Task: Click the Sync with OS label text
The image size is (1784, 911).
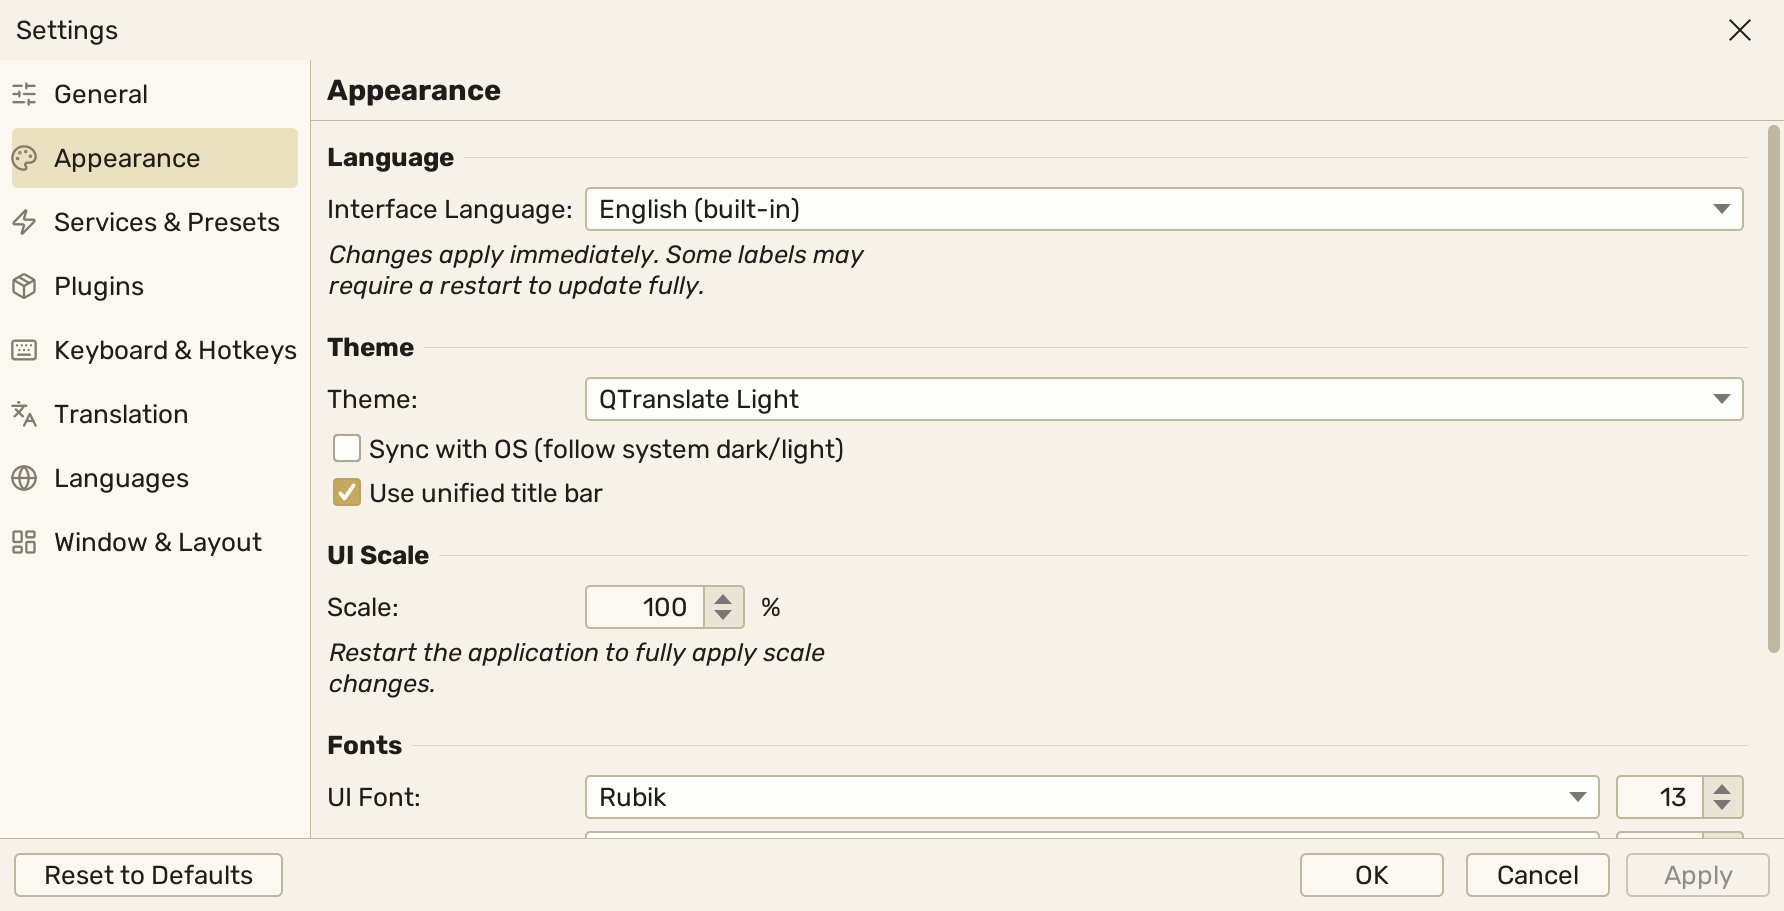Action: pyautogui.click(x=606, y=449)
